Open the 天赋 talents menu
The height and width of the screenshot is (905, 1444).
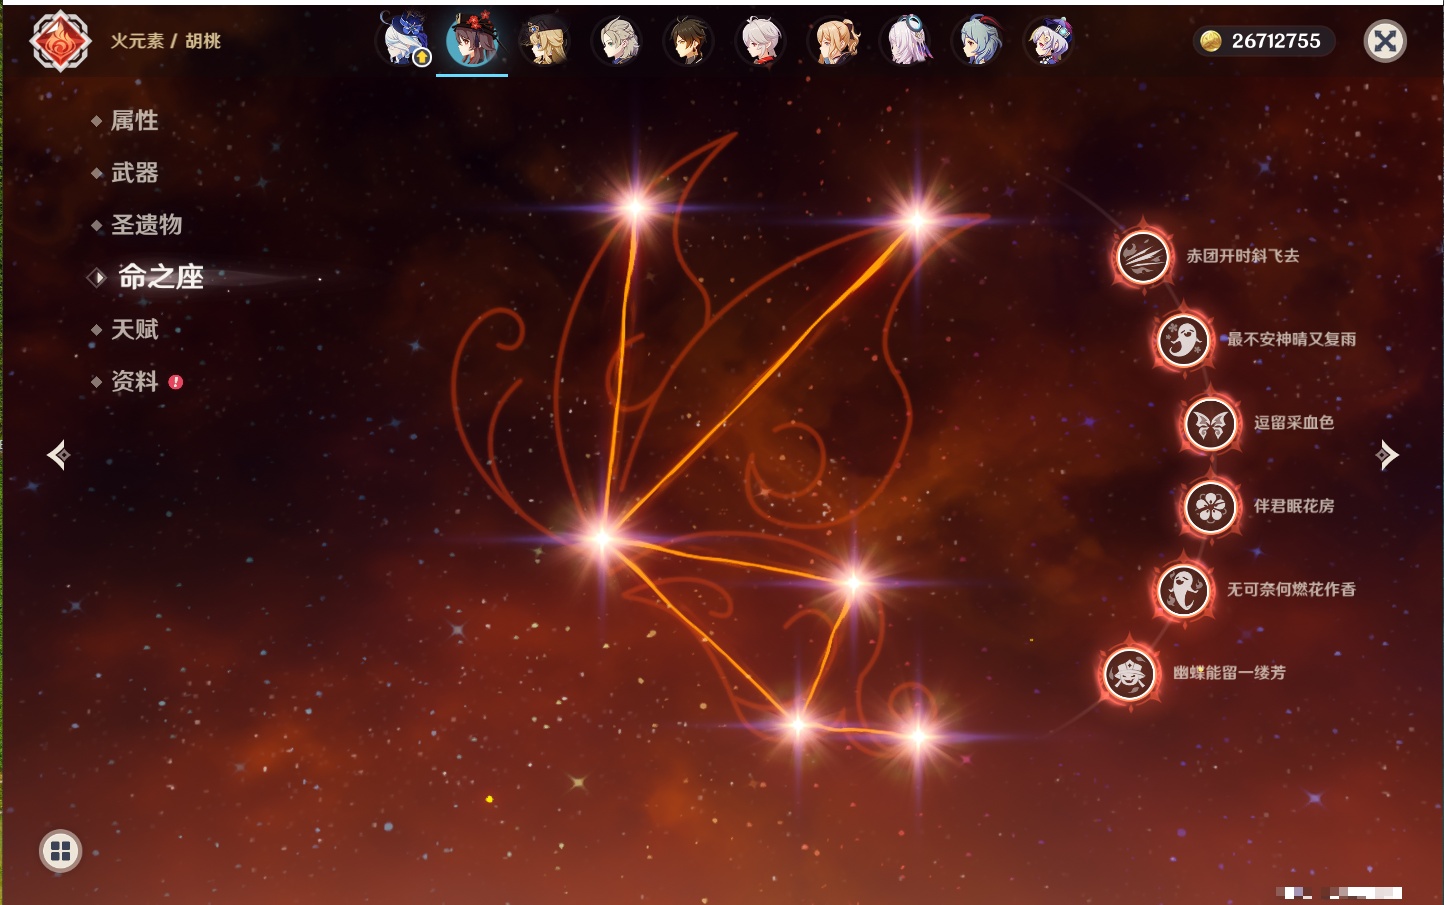tap(134, 329)
